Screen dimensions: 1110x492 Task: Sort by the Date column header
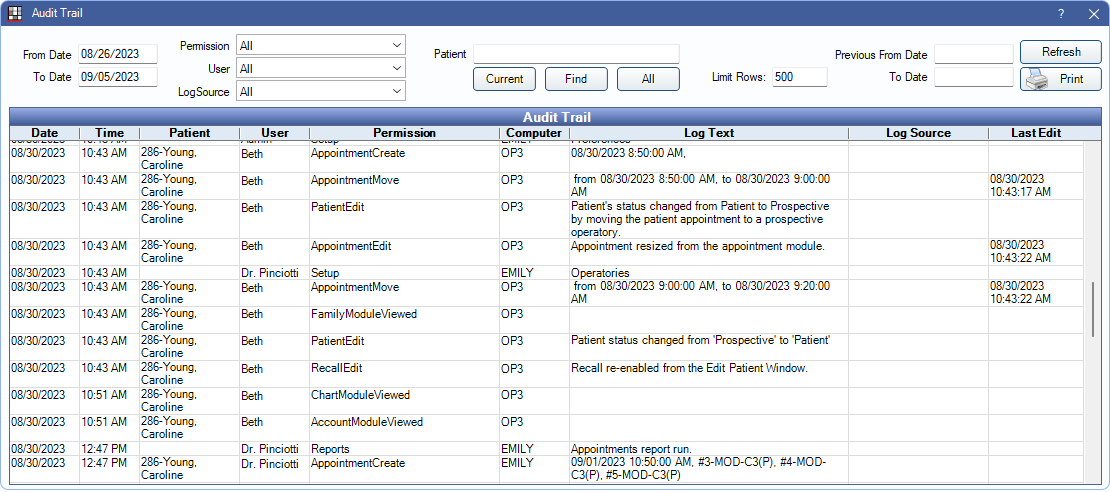[x=45, y=133]
